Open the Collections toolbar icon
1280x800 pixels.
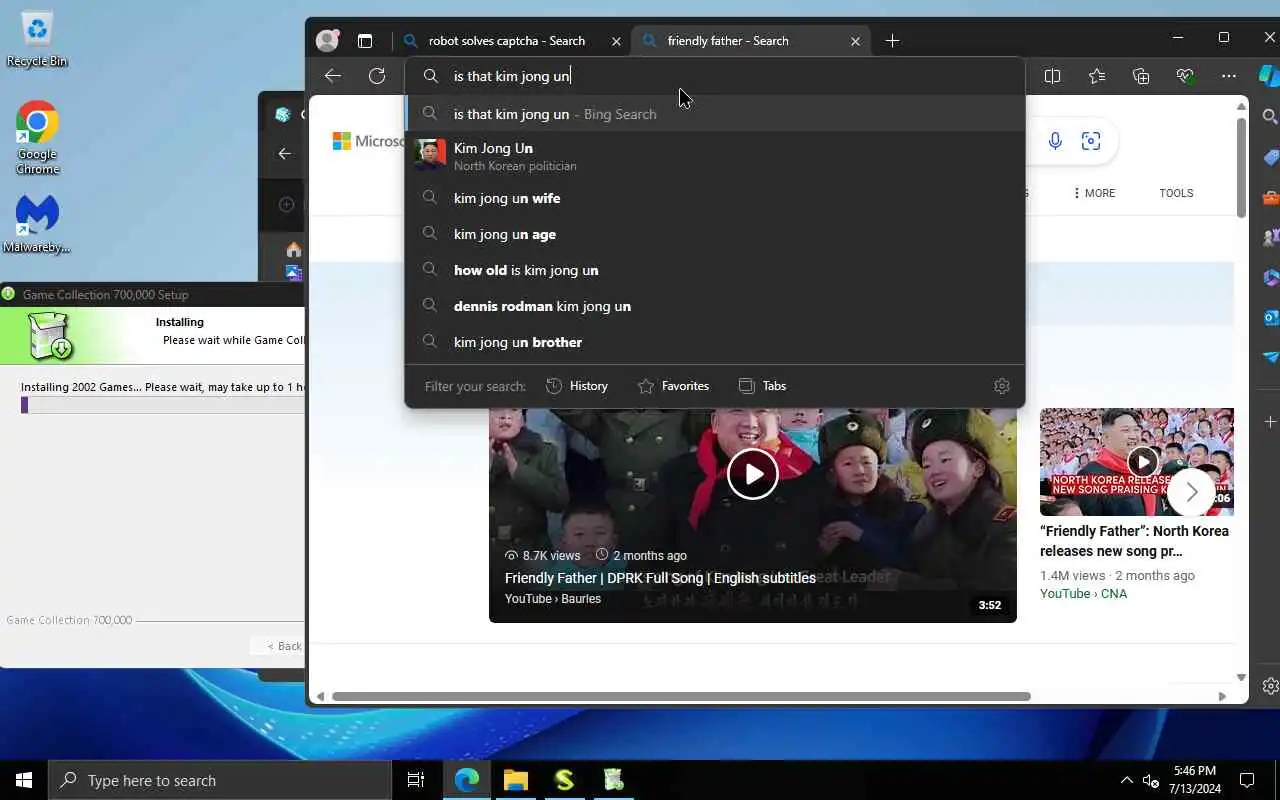1141,76
